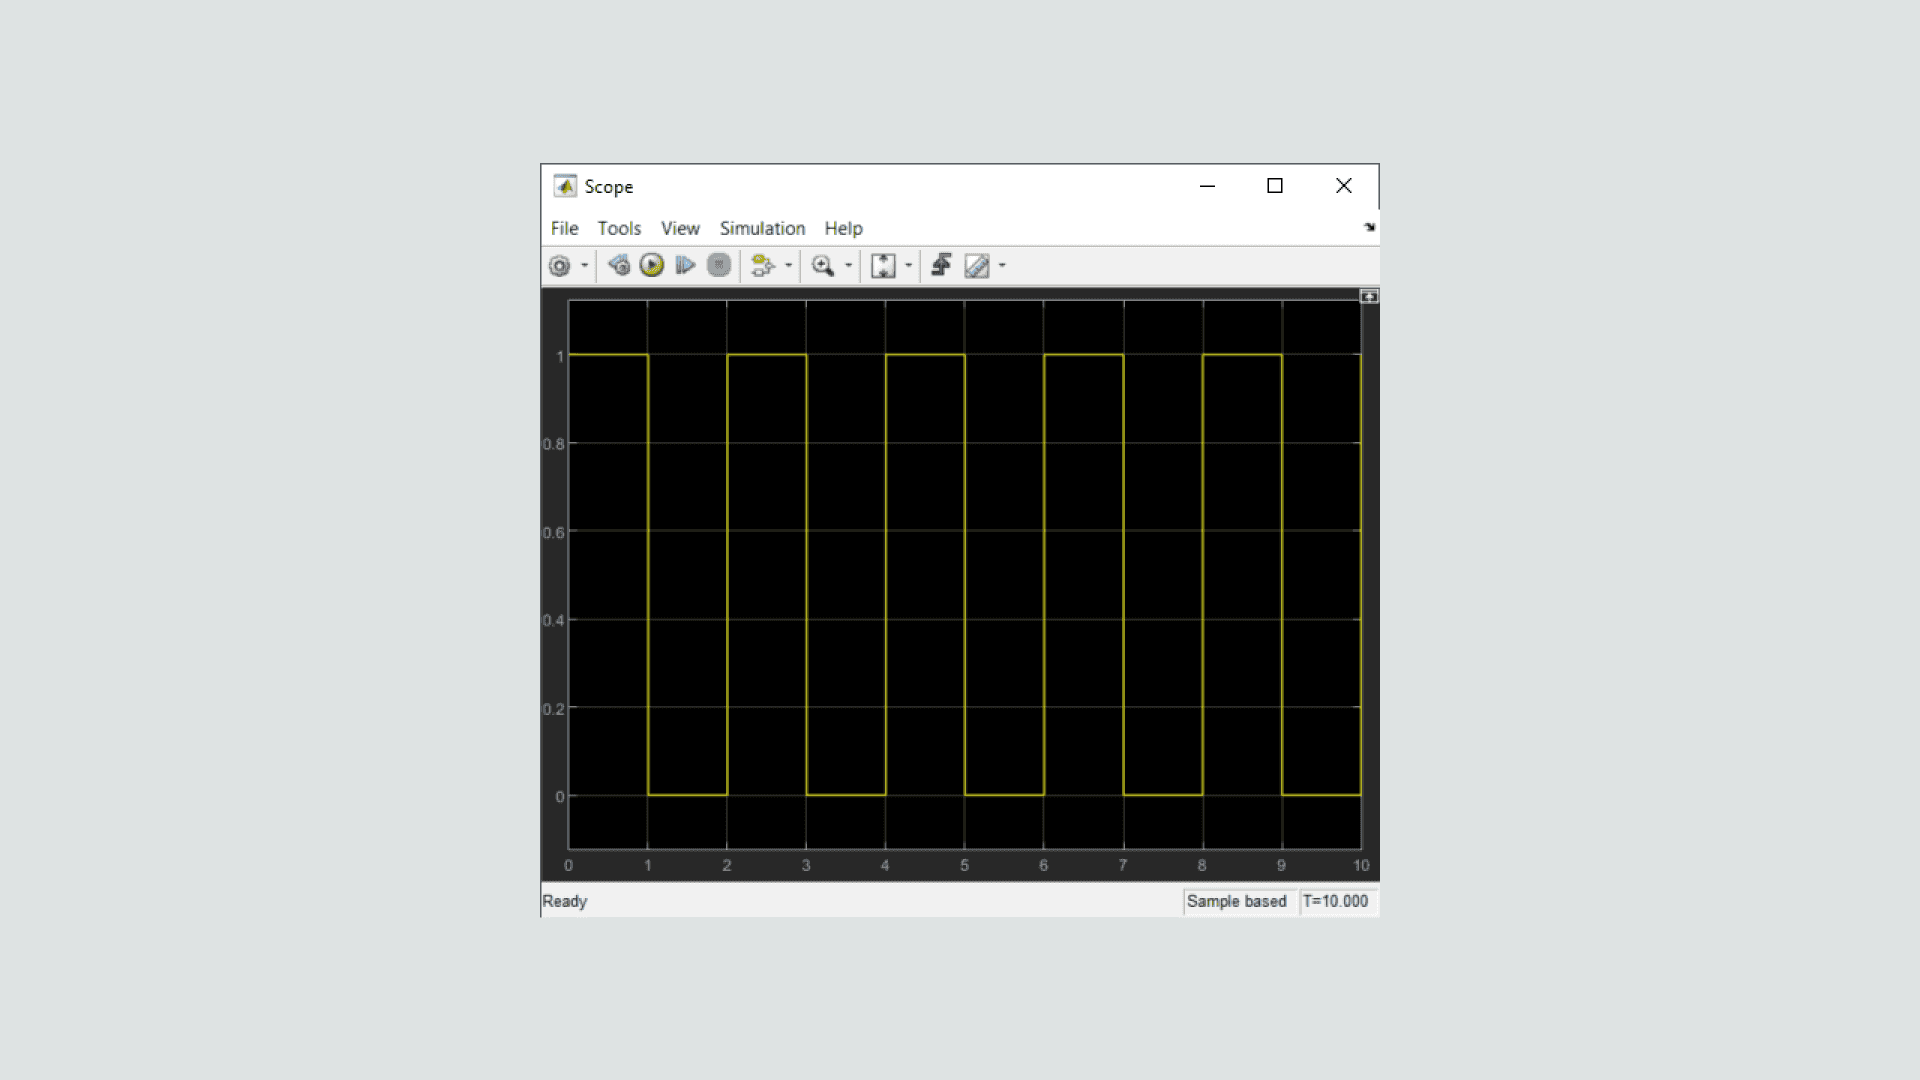Click the Stop simulation icon

click(718, 265)
